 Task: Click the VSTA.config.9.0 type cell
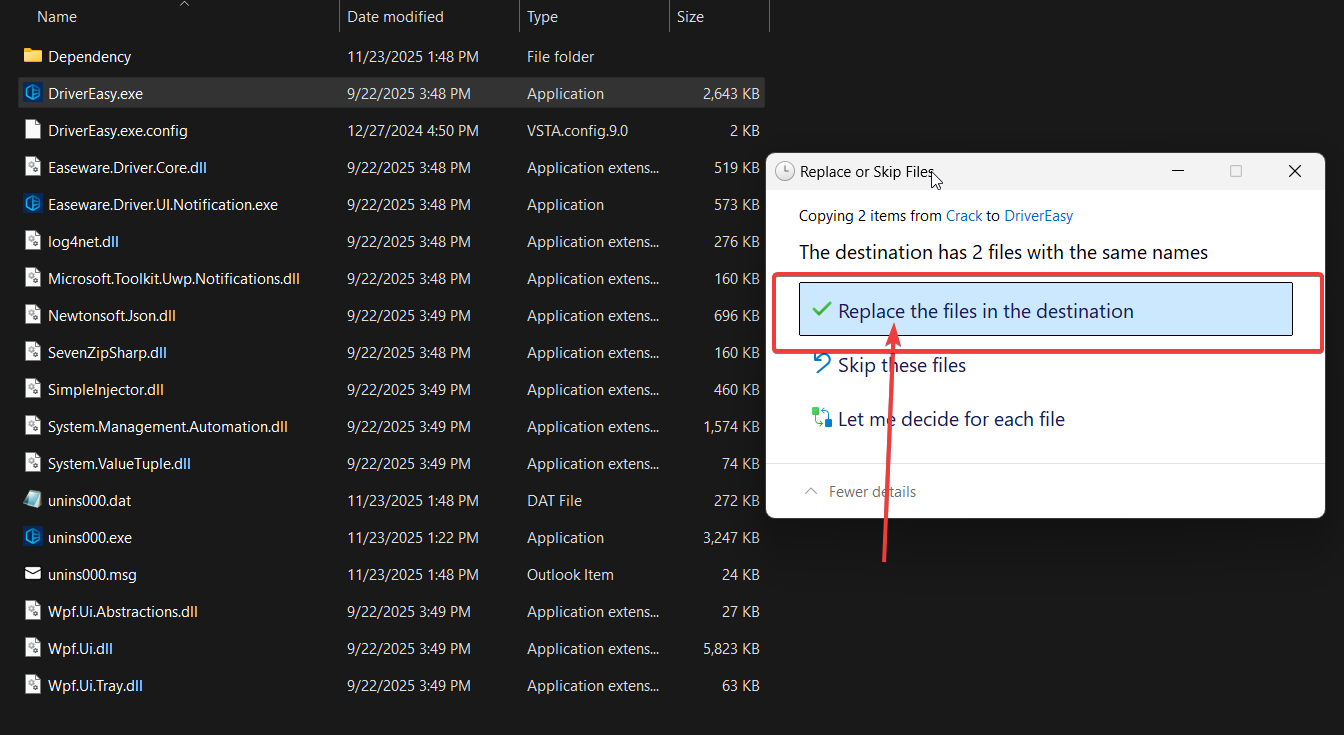tap(577, 131)
